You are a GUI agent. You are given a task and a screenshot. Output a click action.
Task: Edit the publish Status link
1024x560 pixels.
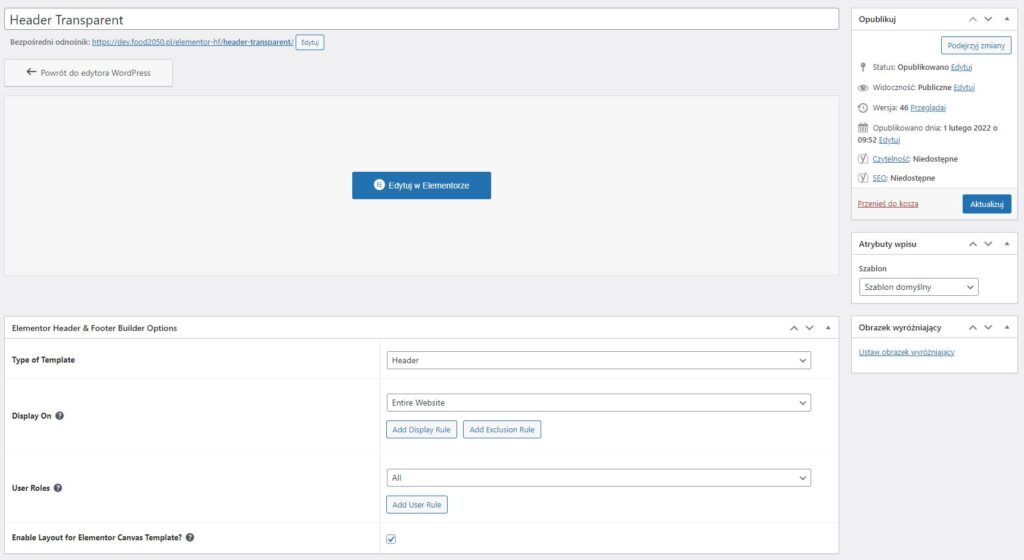click(961, 67)
